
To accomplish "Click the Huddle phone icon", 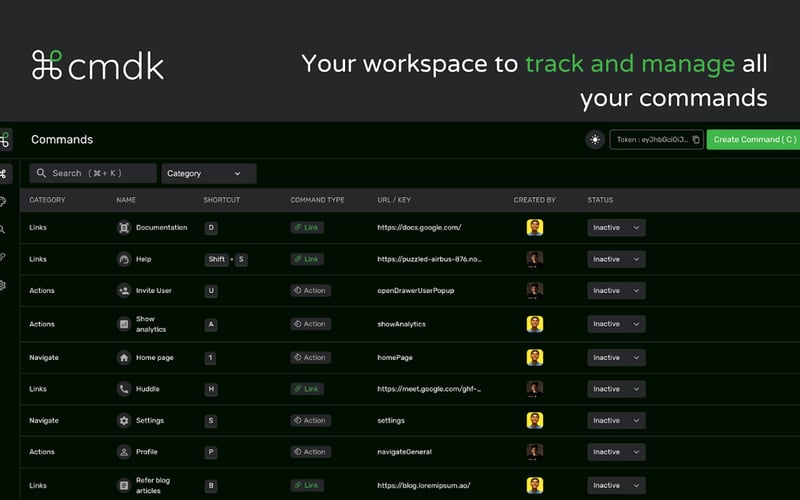I will tap(123, 389).
